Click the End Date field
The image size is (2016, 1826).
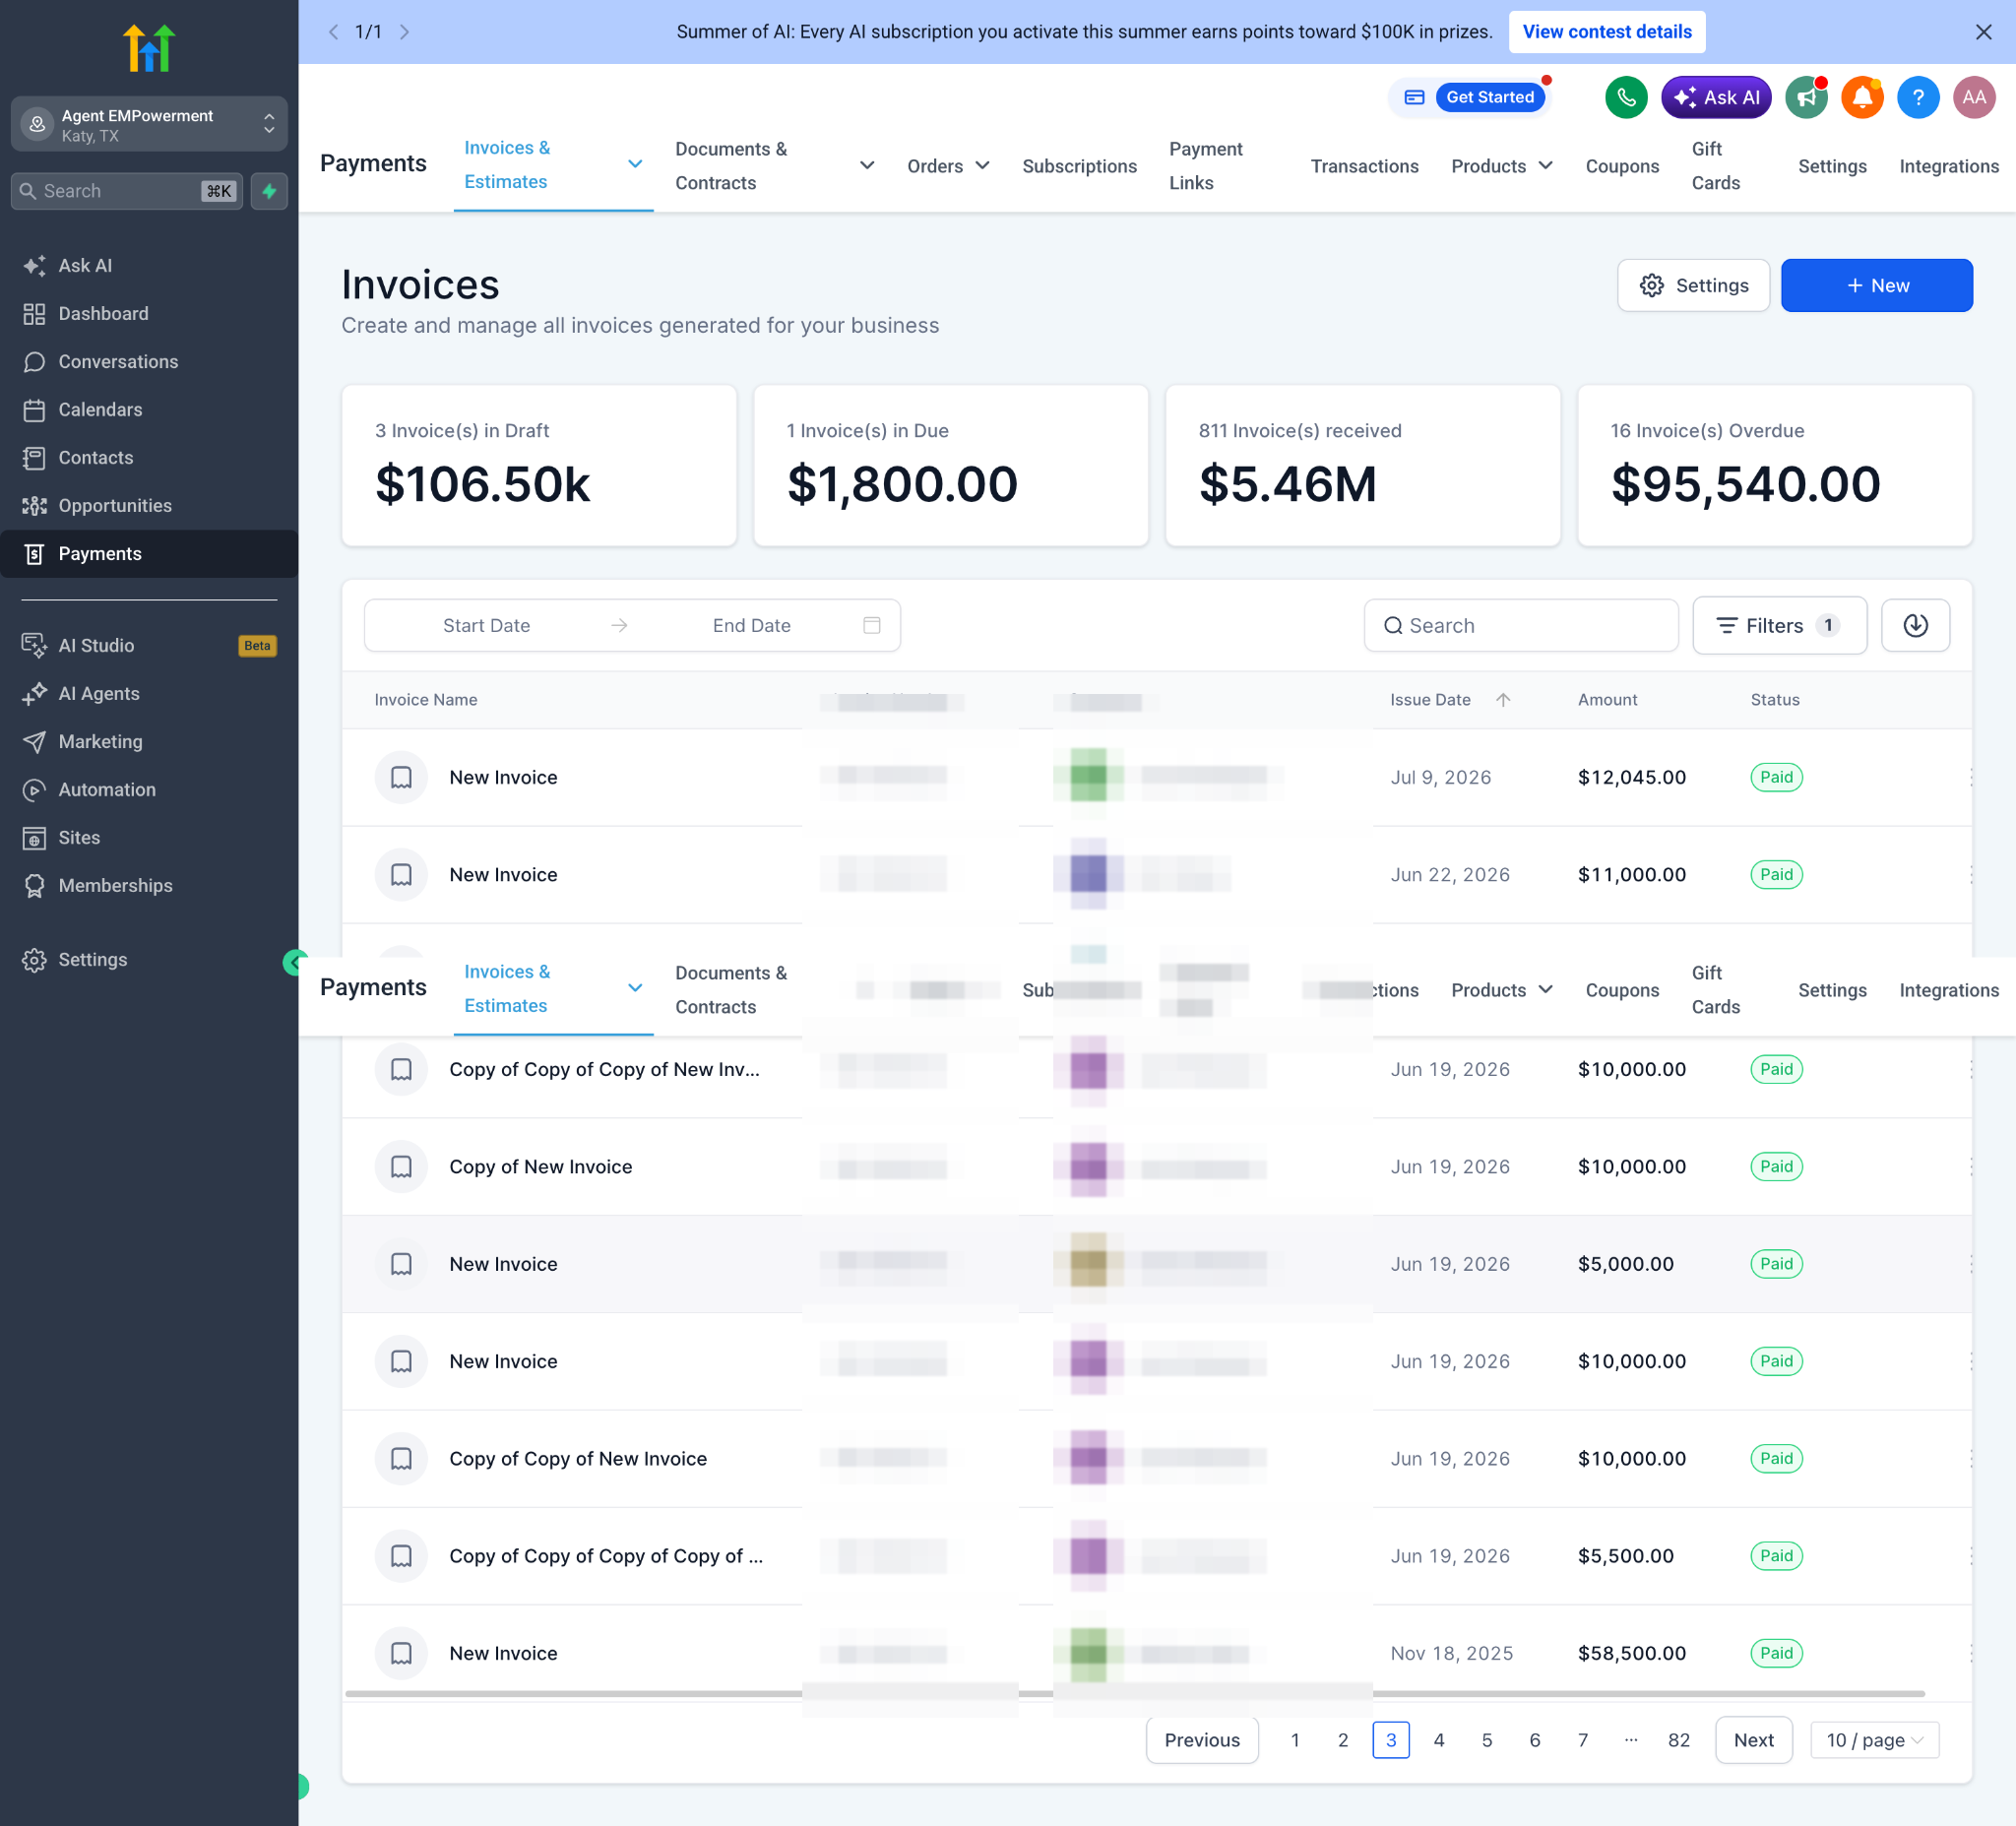pos(751,625)
